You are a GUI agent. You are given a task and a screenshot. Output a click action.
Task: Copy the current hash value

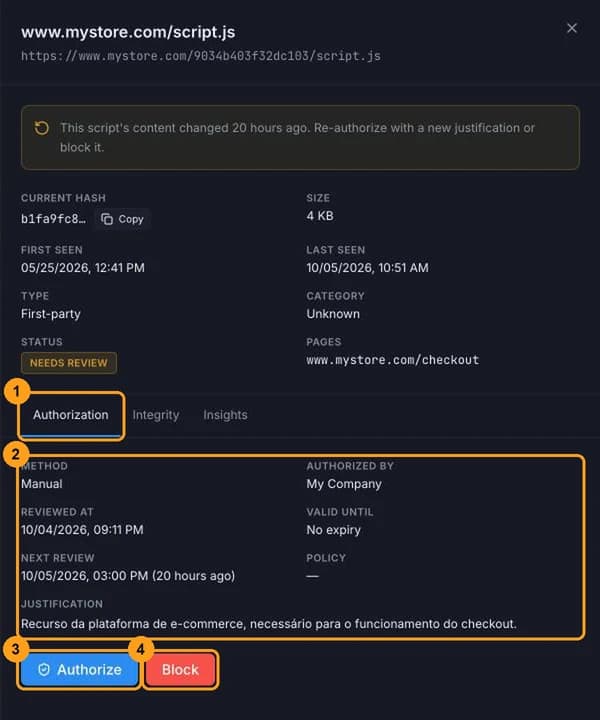122,219
